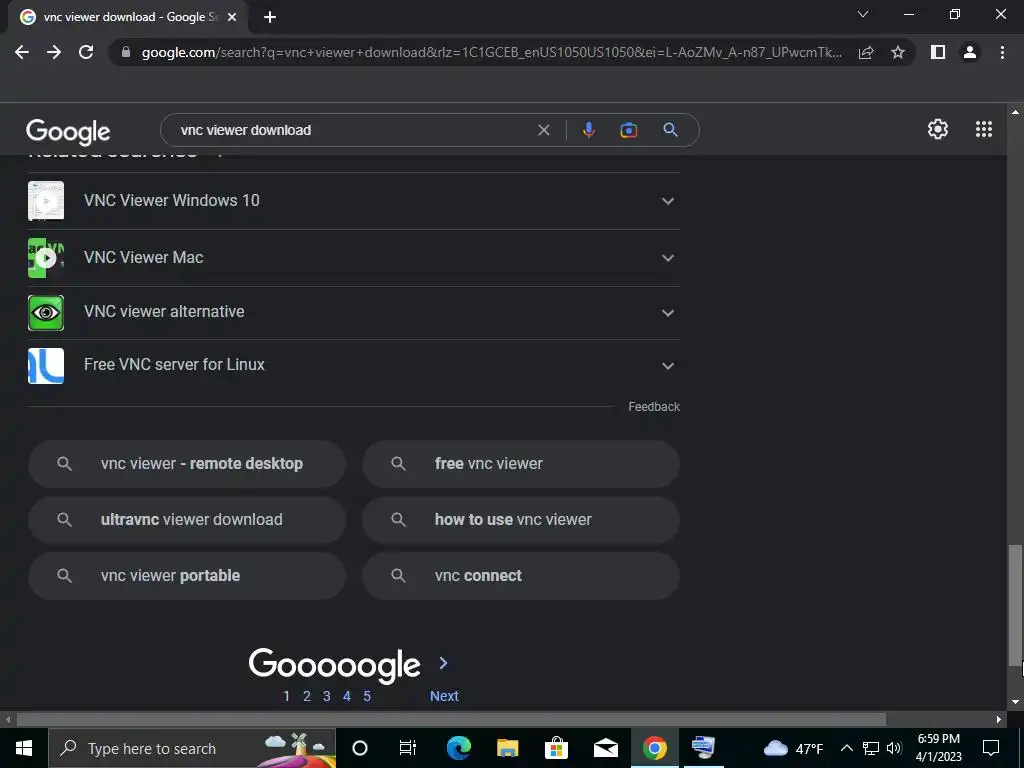Reload the current page
Screen dimensions: 1024x768
coord(86,52)
